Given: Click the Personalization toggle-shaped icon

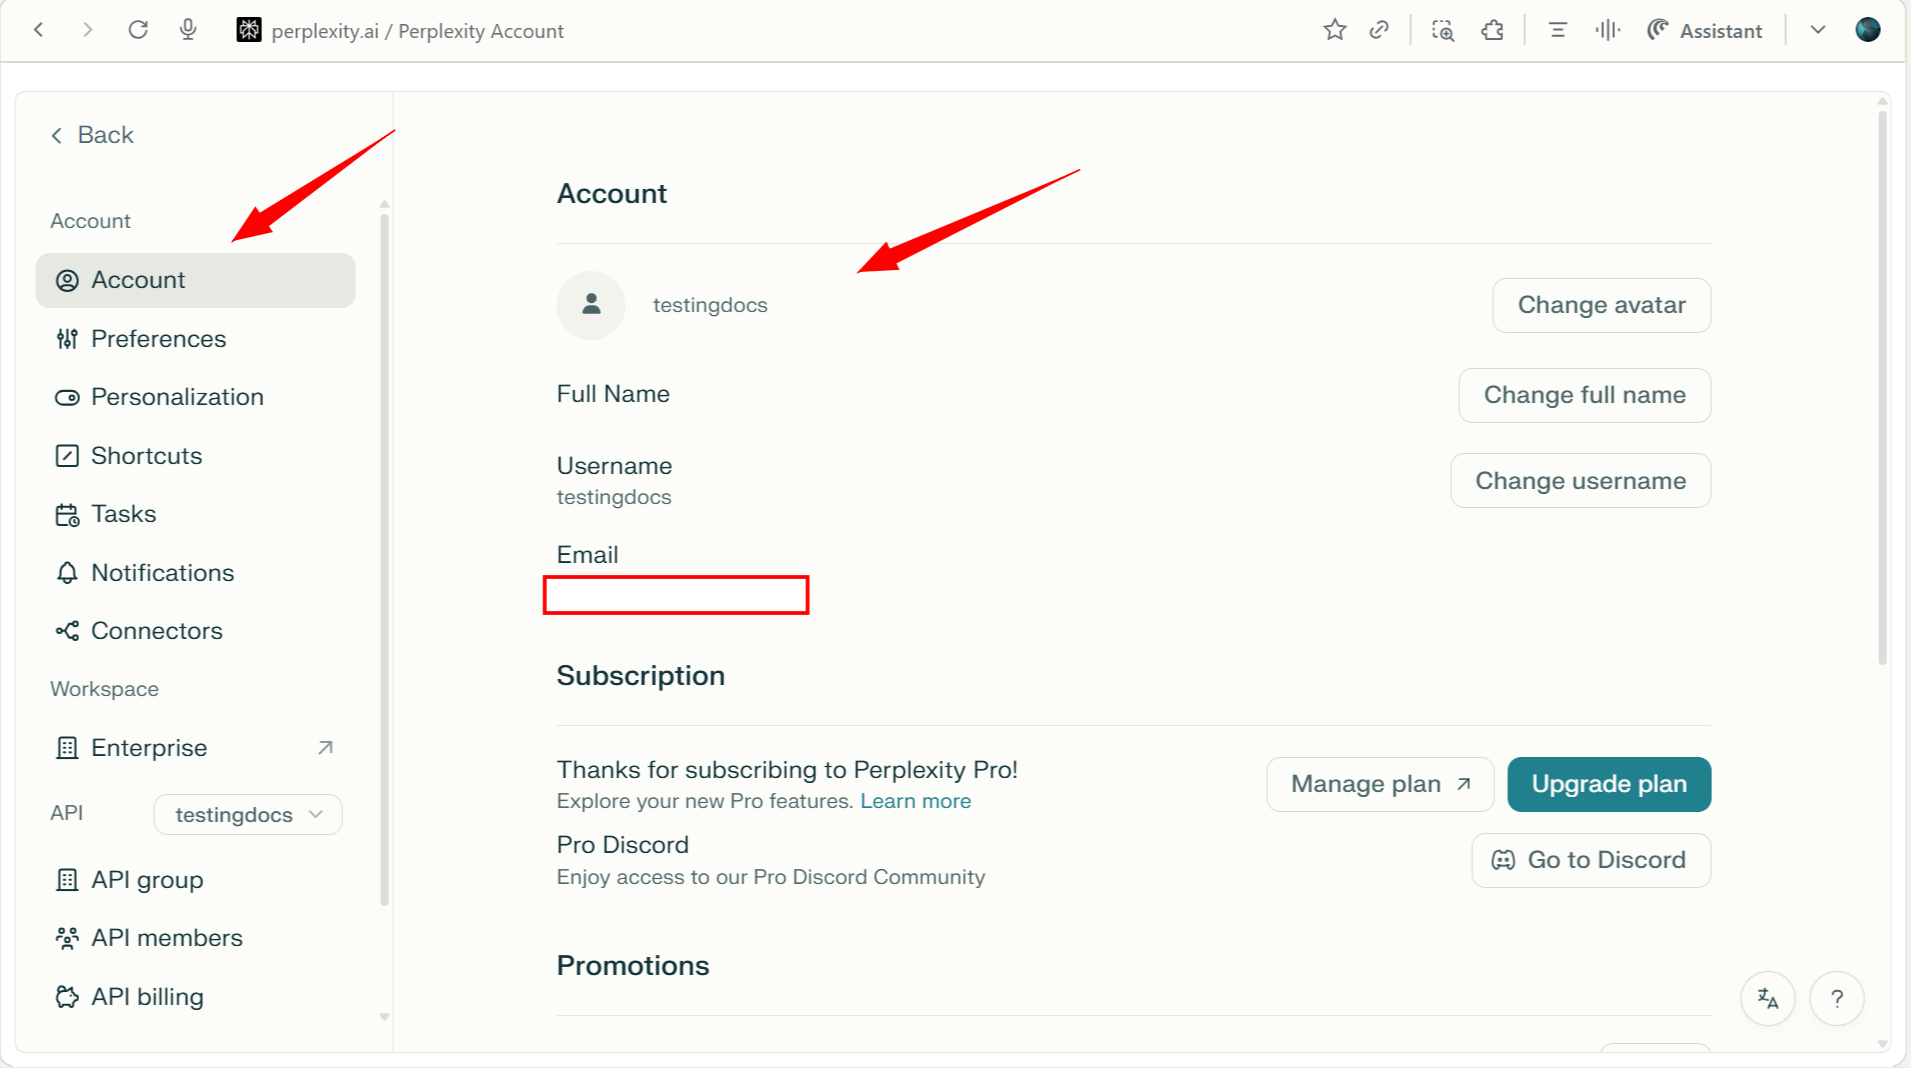Looking at the screenshot, I should click(67, 398).
